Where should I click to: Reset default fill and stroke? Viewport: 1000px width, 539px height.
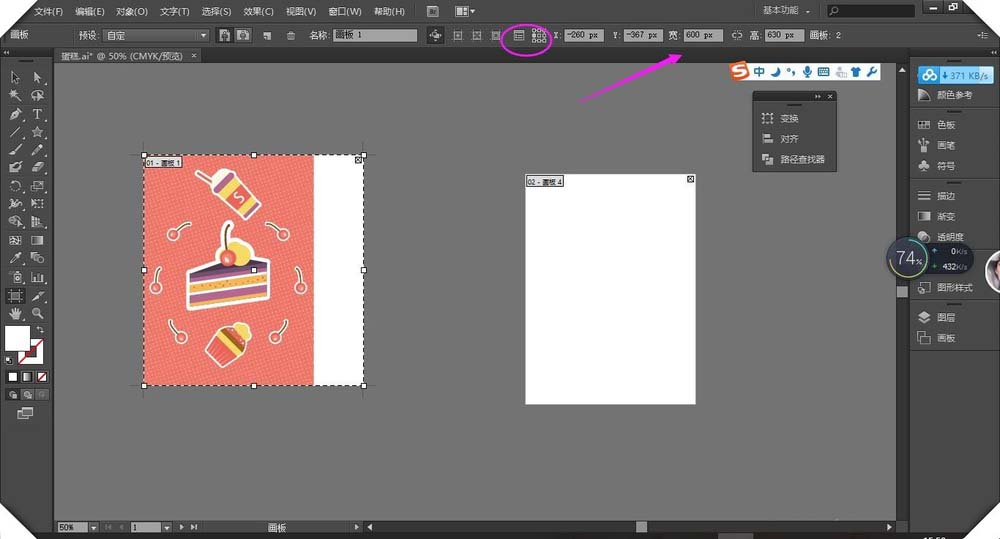click(9, 361)
